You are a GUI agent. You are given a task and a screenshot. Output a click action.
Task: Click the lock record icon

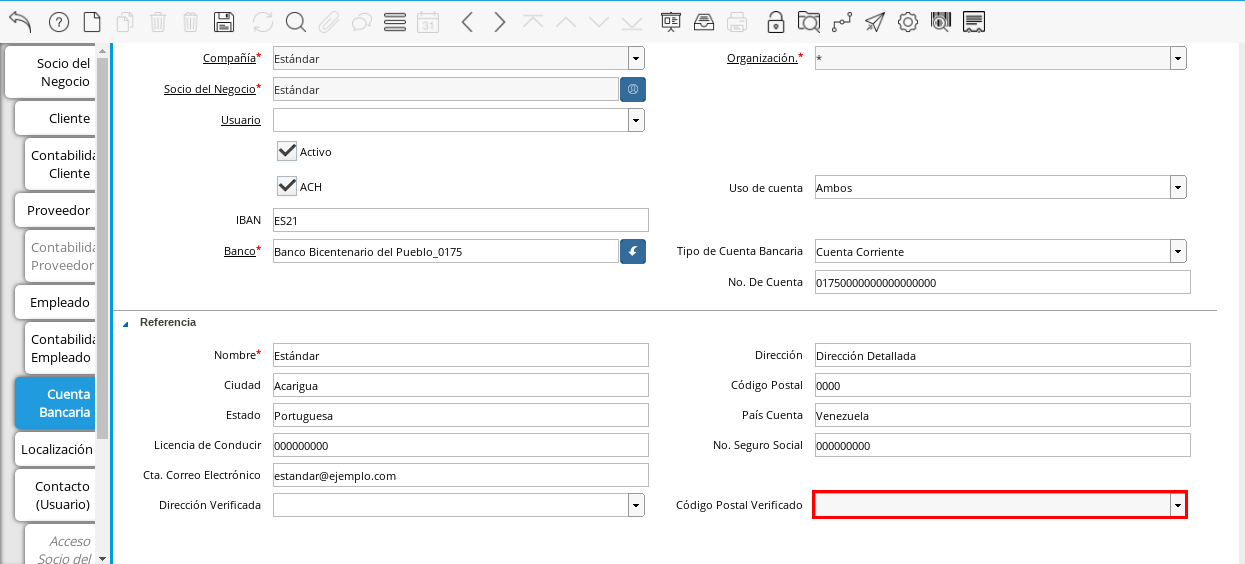(x=776, y=22)
